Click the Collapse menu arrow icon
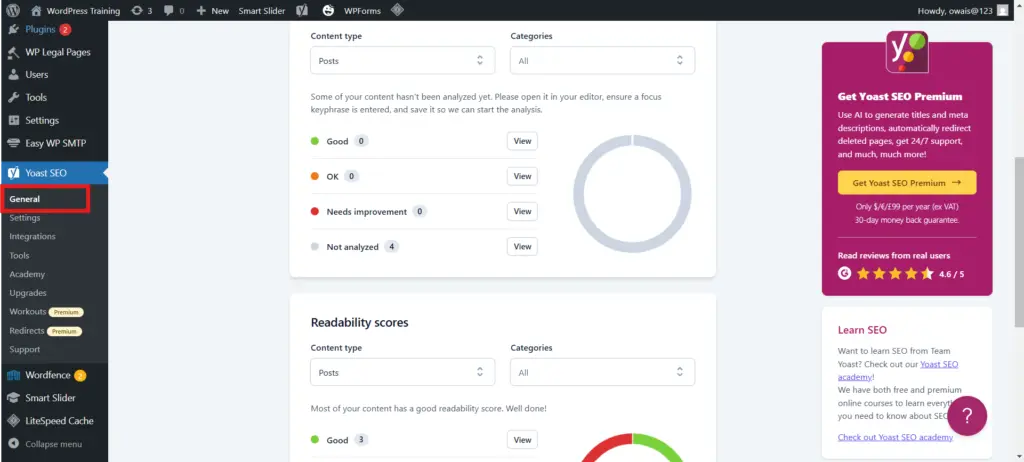The width and height of the screenshot is (1024, 462). (x=14, y=444)
